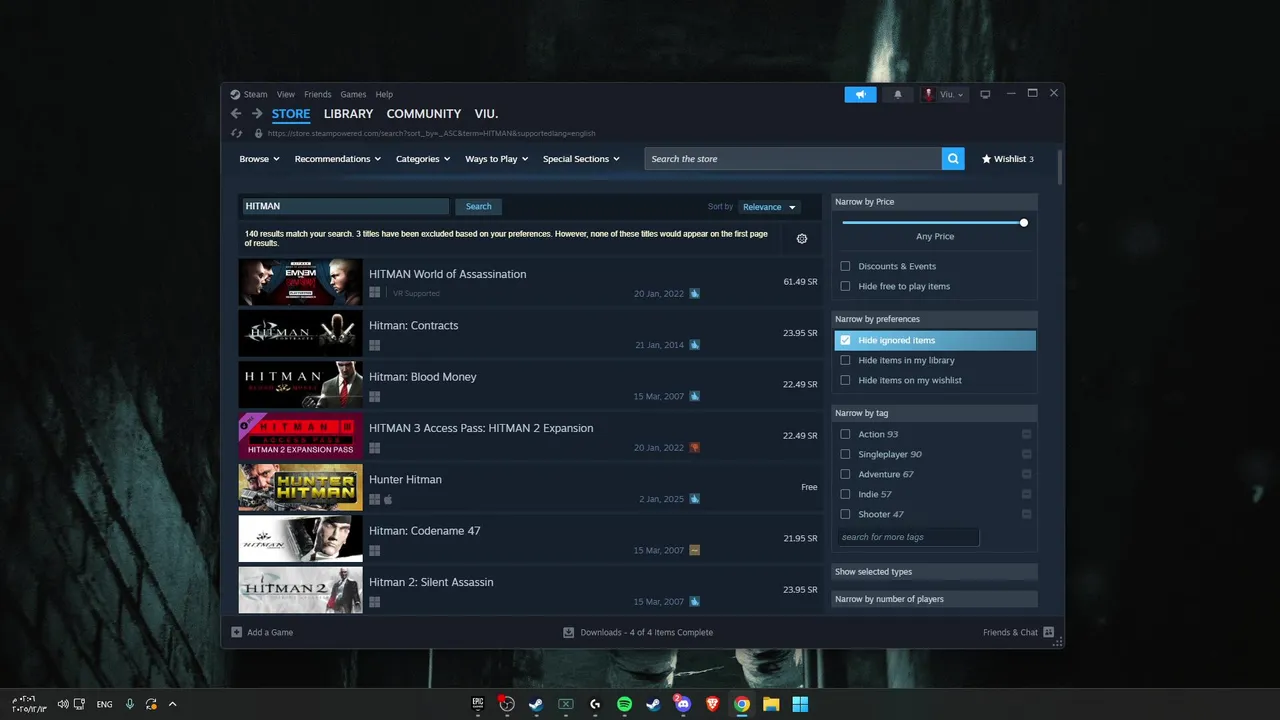Focus the Search the store field

(x=793, y=159)
